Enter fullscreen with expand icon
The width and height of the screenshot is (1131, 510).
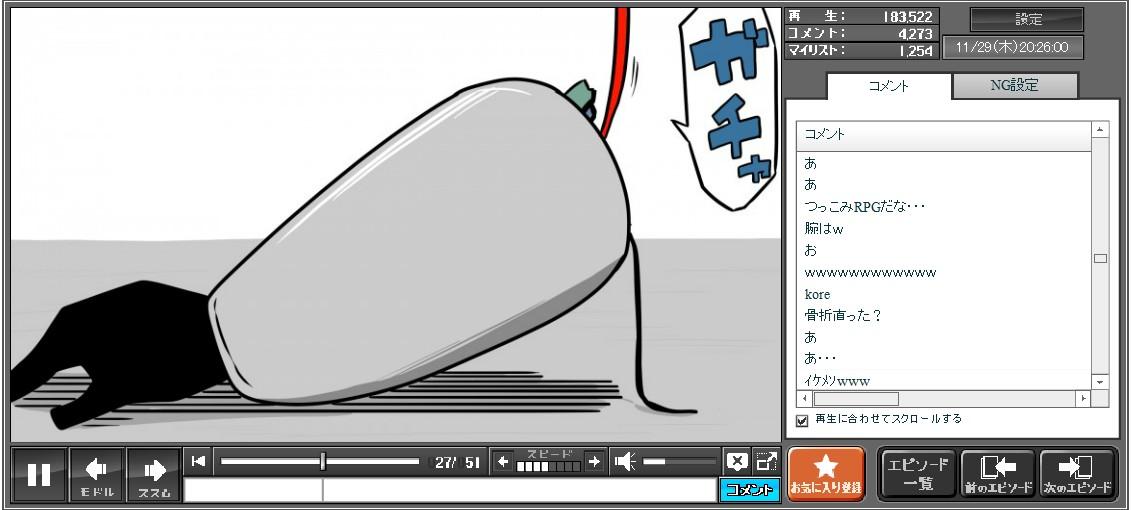[766, 461]
